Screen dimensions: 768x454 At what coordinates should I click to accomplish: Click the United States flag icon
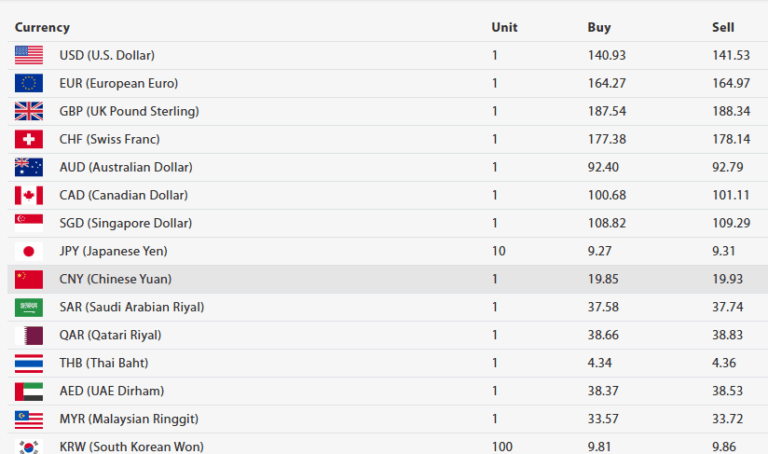pyautogui.click(x=29, y=55)
